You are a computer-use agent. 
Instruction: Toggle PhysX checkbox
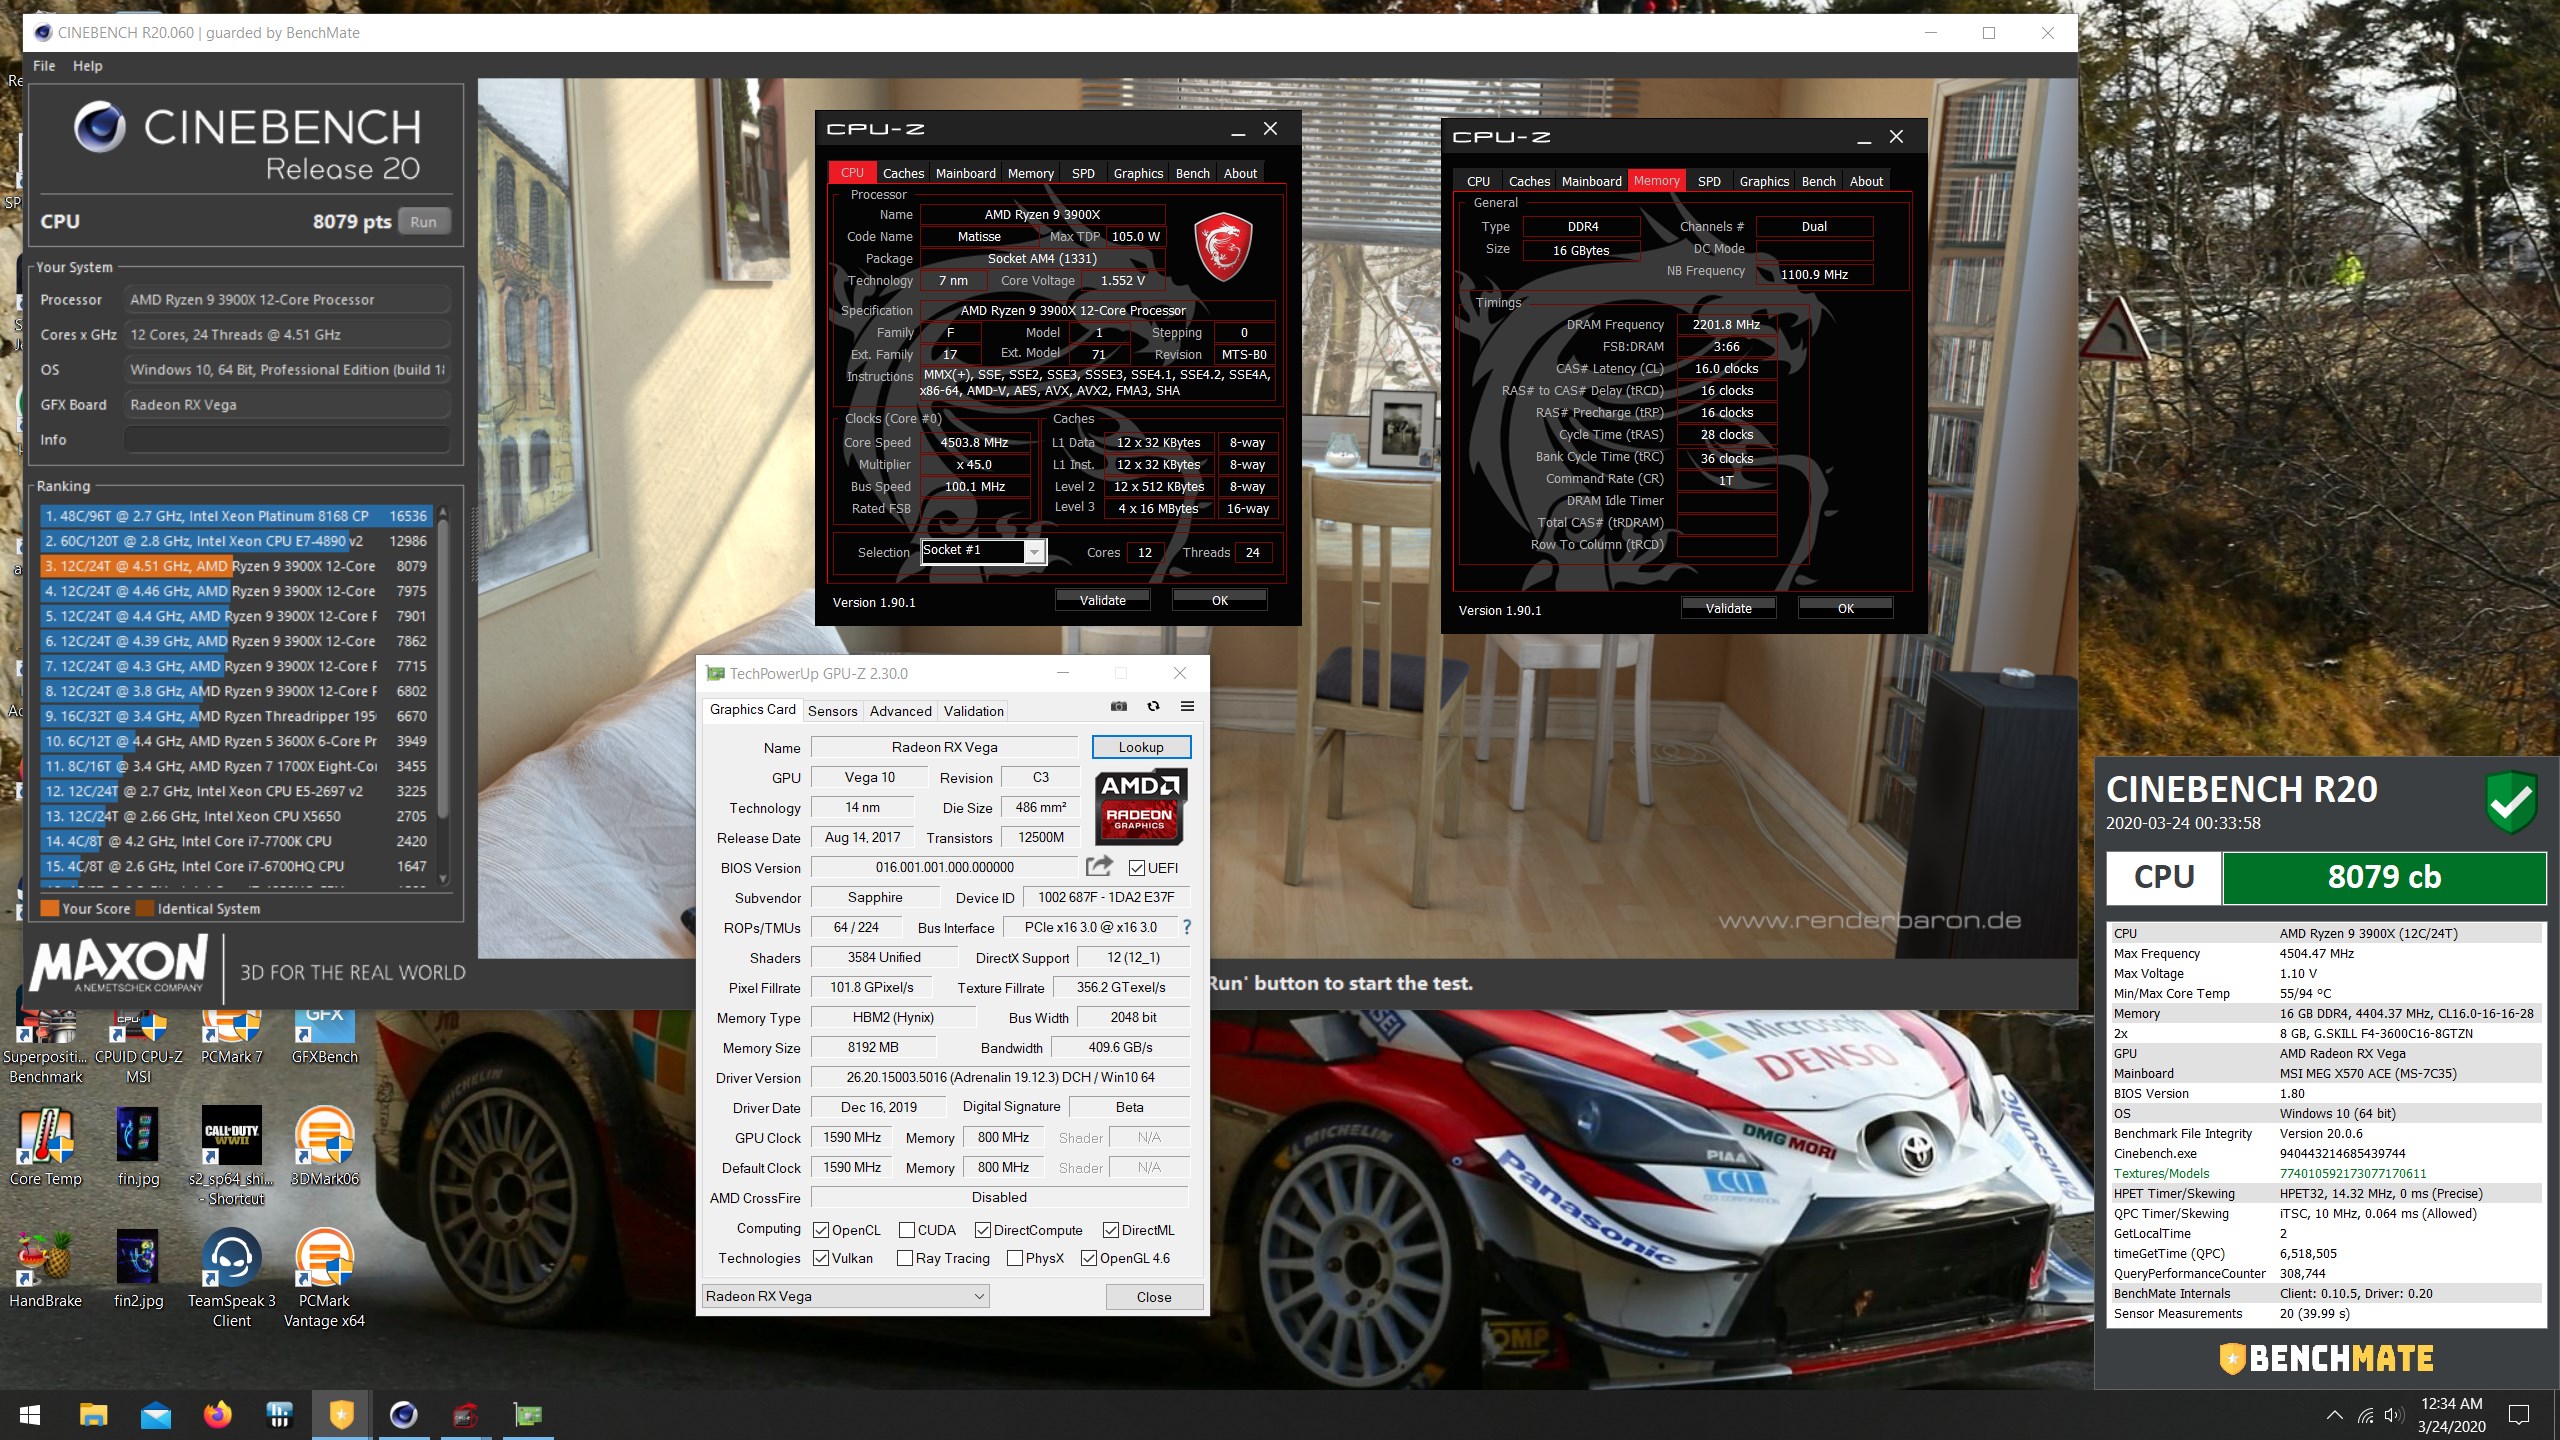(1015, 1257)
